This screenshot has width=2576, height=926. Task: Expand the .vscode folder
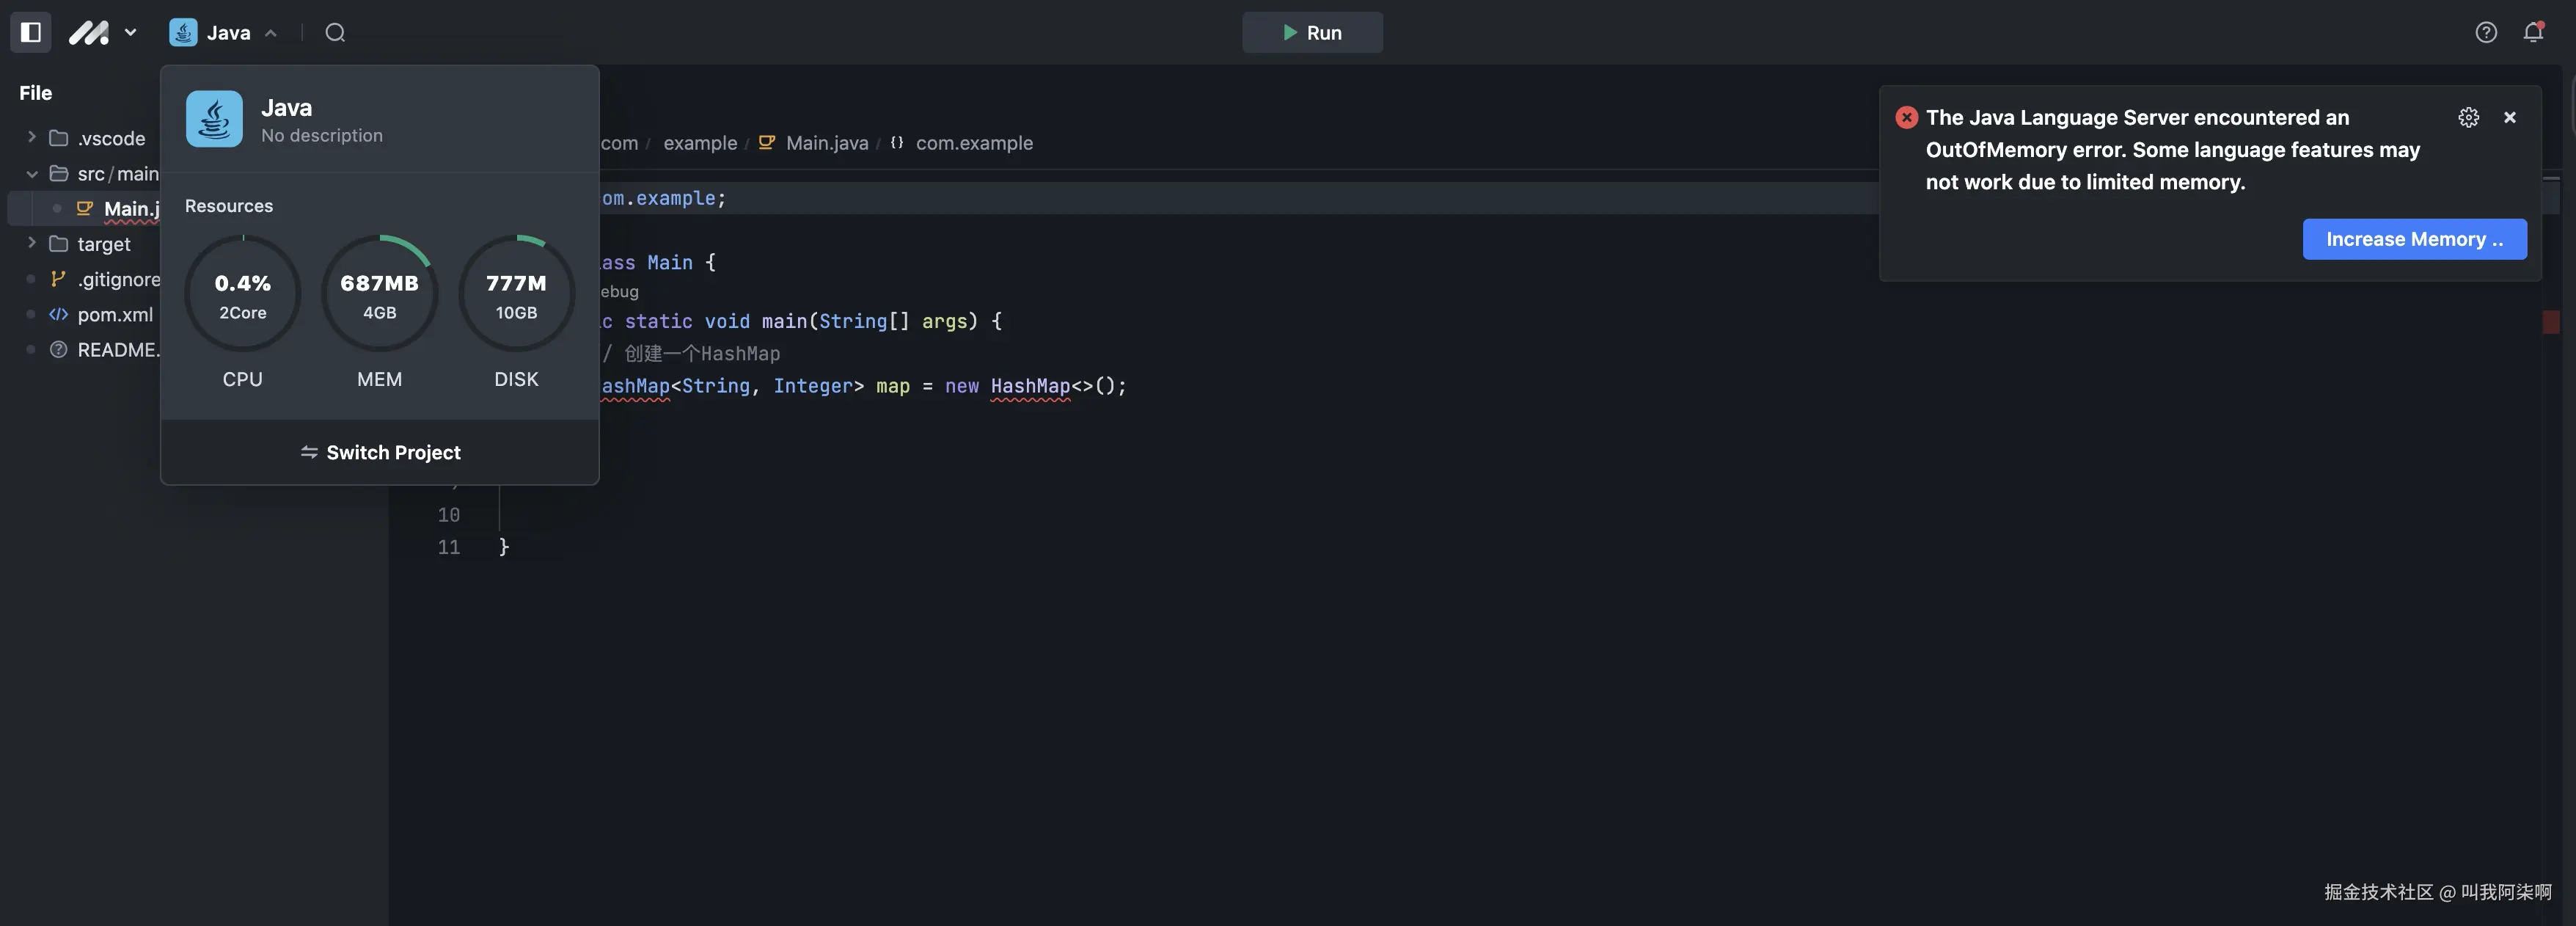110,138
